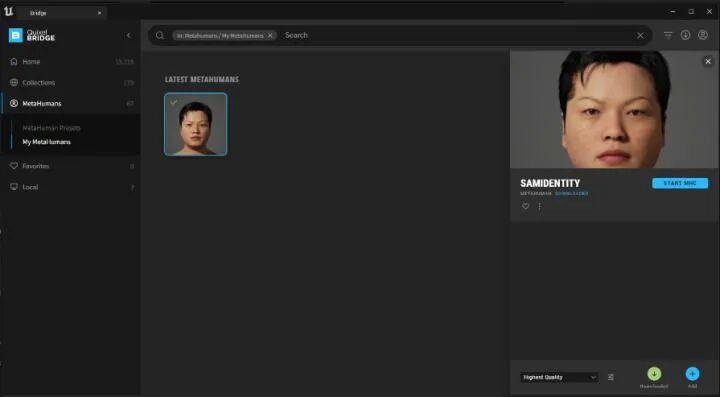Collapse the left sidebar chevron
The image size is (720, 397).
[129, 35]
